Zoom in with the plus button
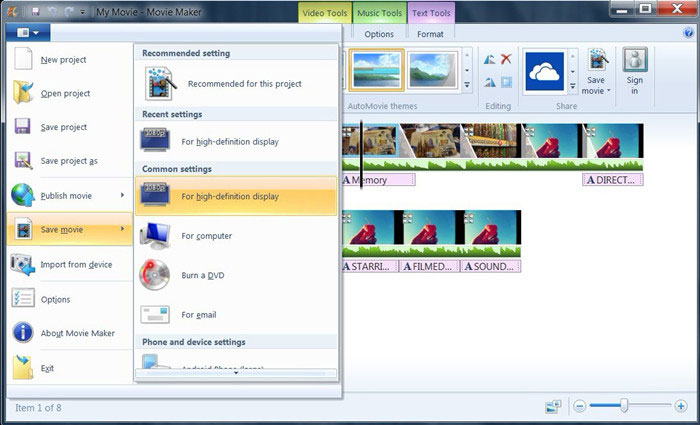Image resolution: width=700 pixels, height=425 pixels. 681,406
